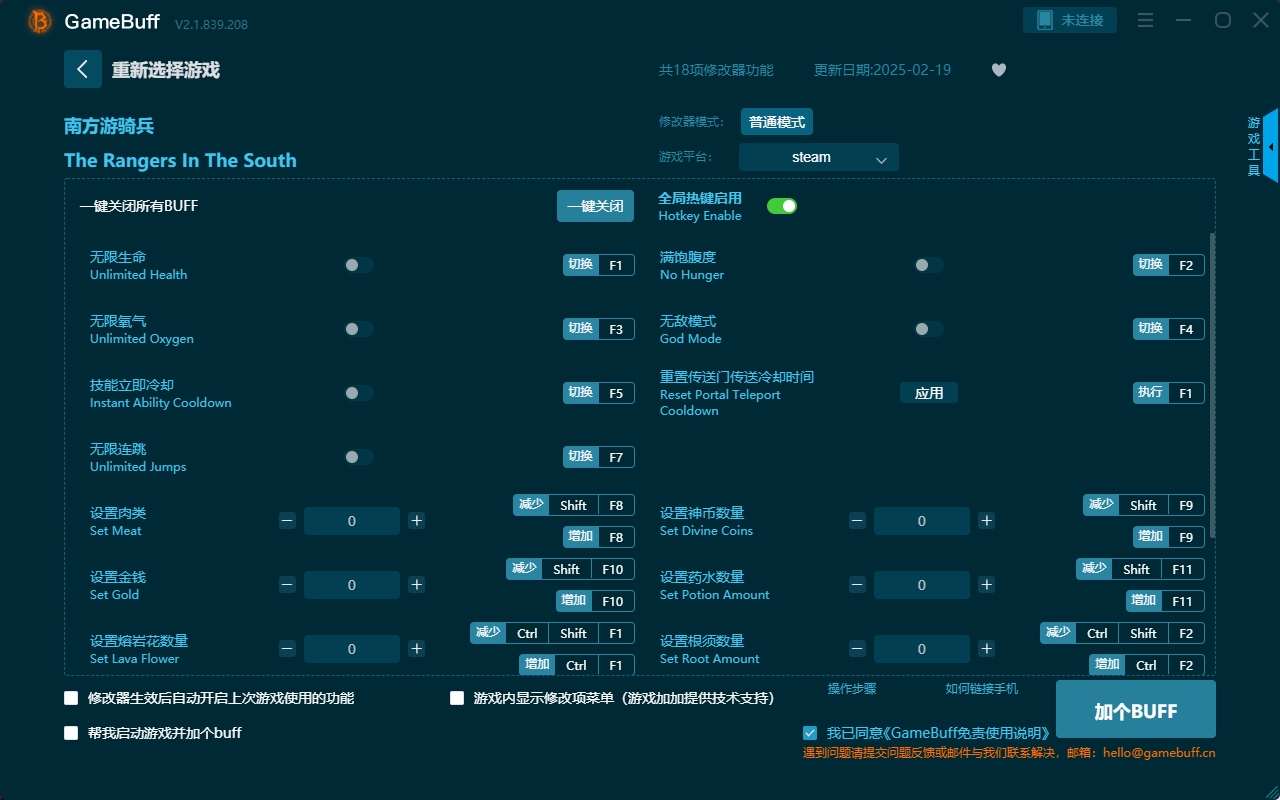Enable the 全局热键启用 hotkey toggle
This screenshot has height=800, width=1280.
pos(781,205)
